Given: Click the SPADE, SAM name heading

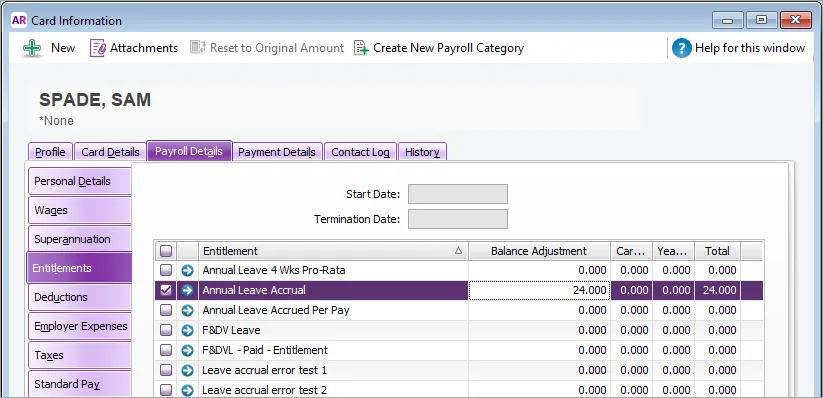Looking at the screenshot, I should tap(95, 100).
